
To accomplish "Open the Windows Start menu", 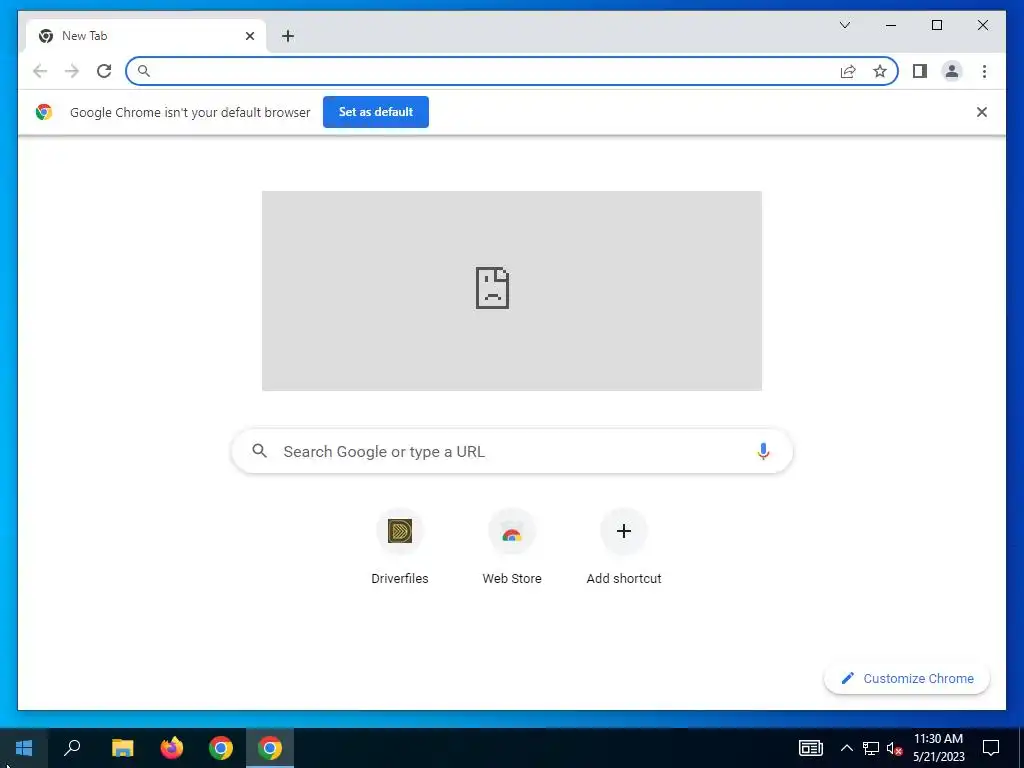I will [24, 748].
